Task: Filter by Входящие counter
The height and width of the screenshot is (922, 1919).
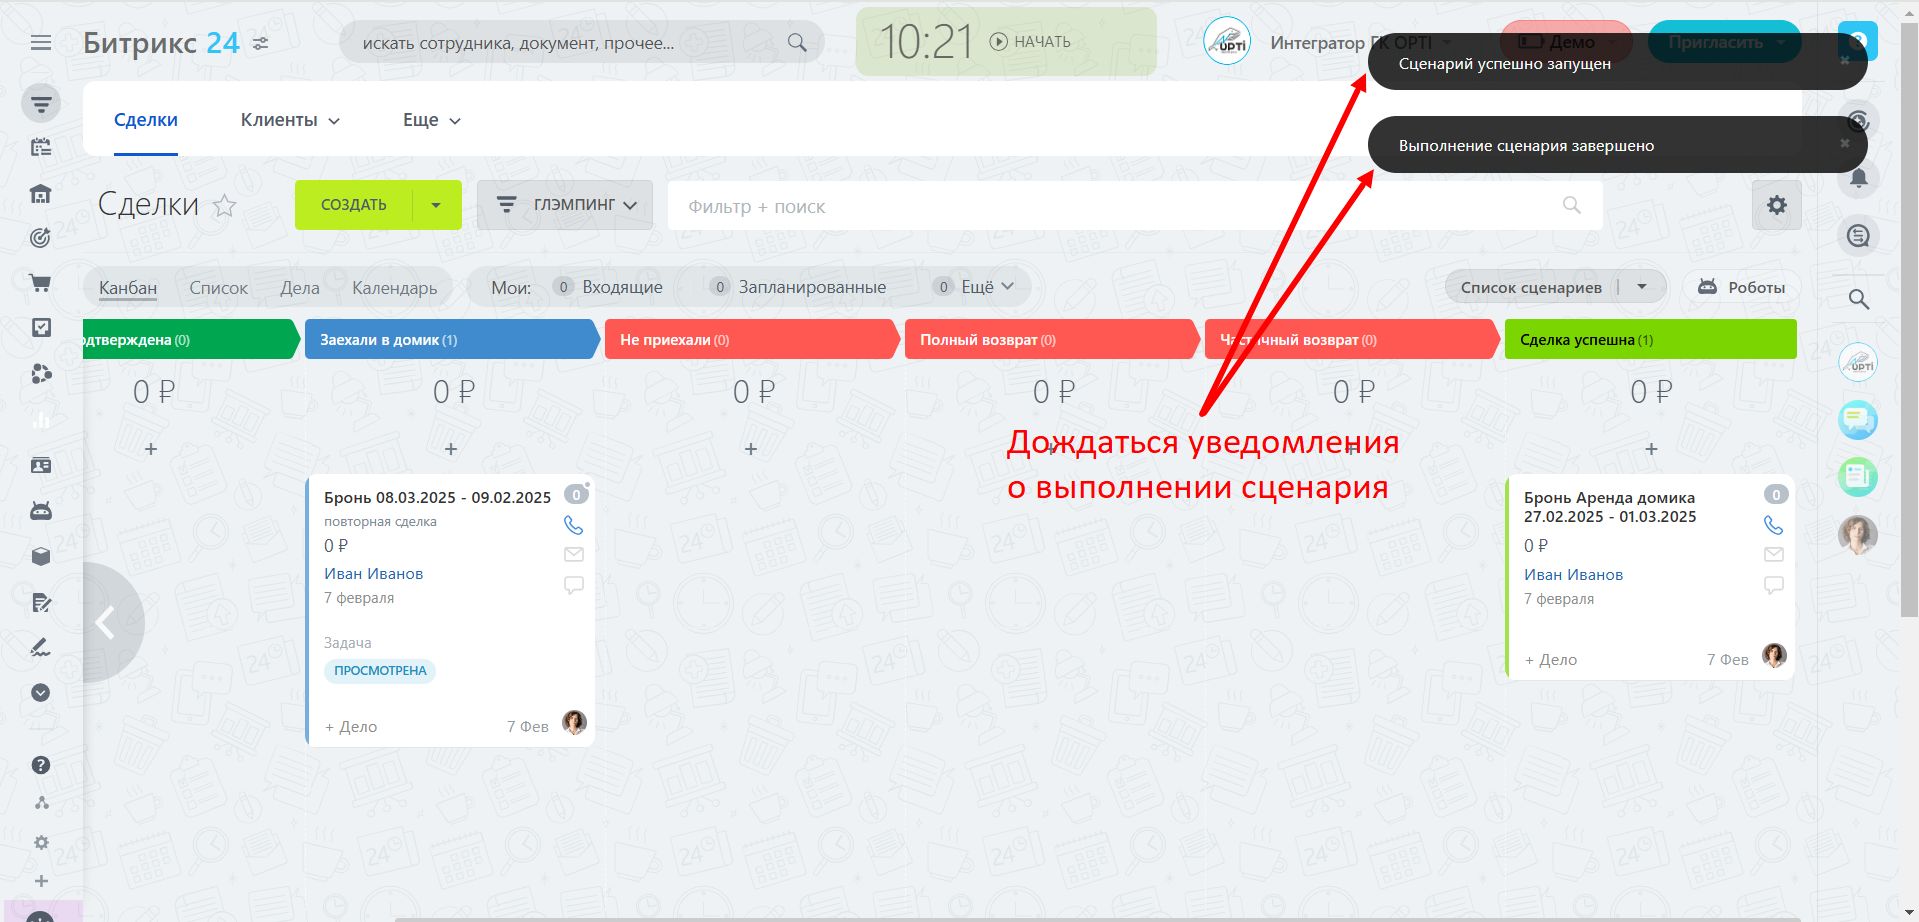Action: [608, 287]
